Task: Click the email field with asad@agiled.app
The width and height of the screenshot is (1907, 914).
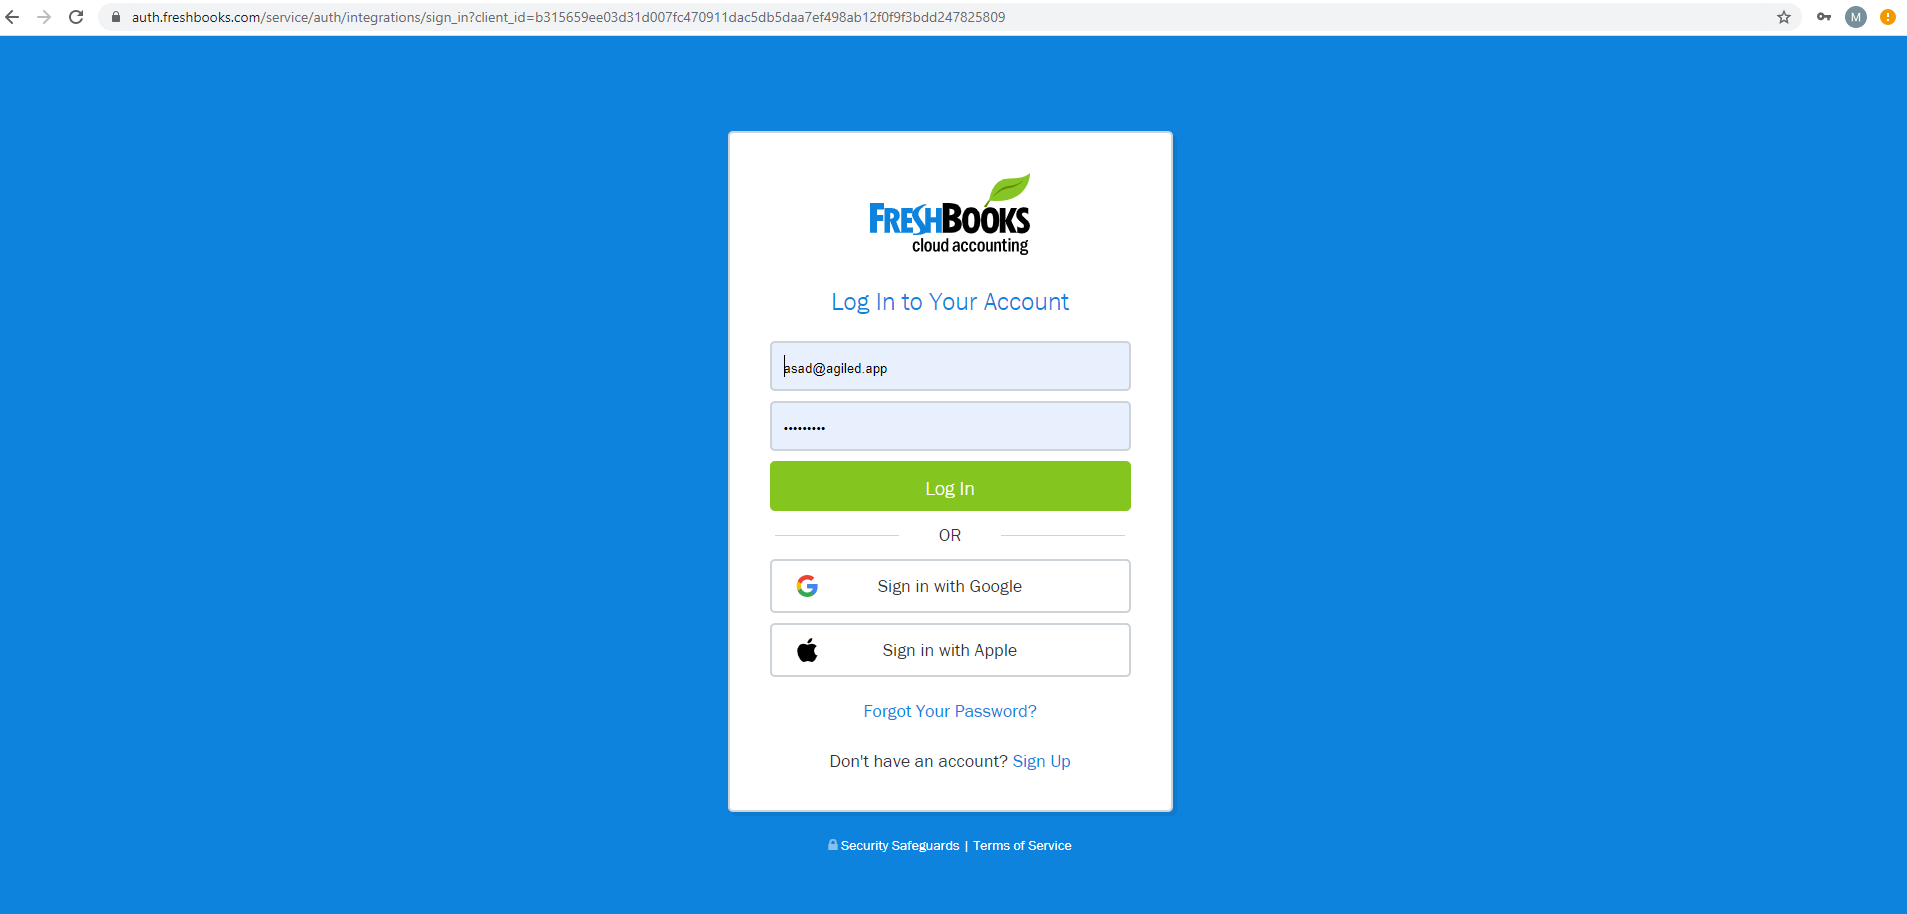Action: point(950,366)
